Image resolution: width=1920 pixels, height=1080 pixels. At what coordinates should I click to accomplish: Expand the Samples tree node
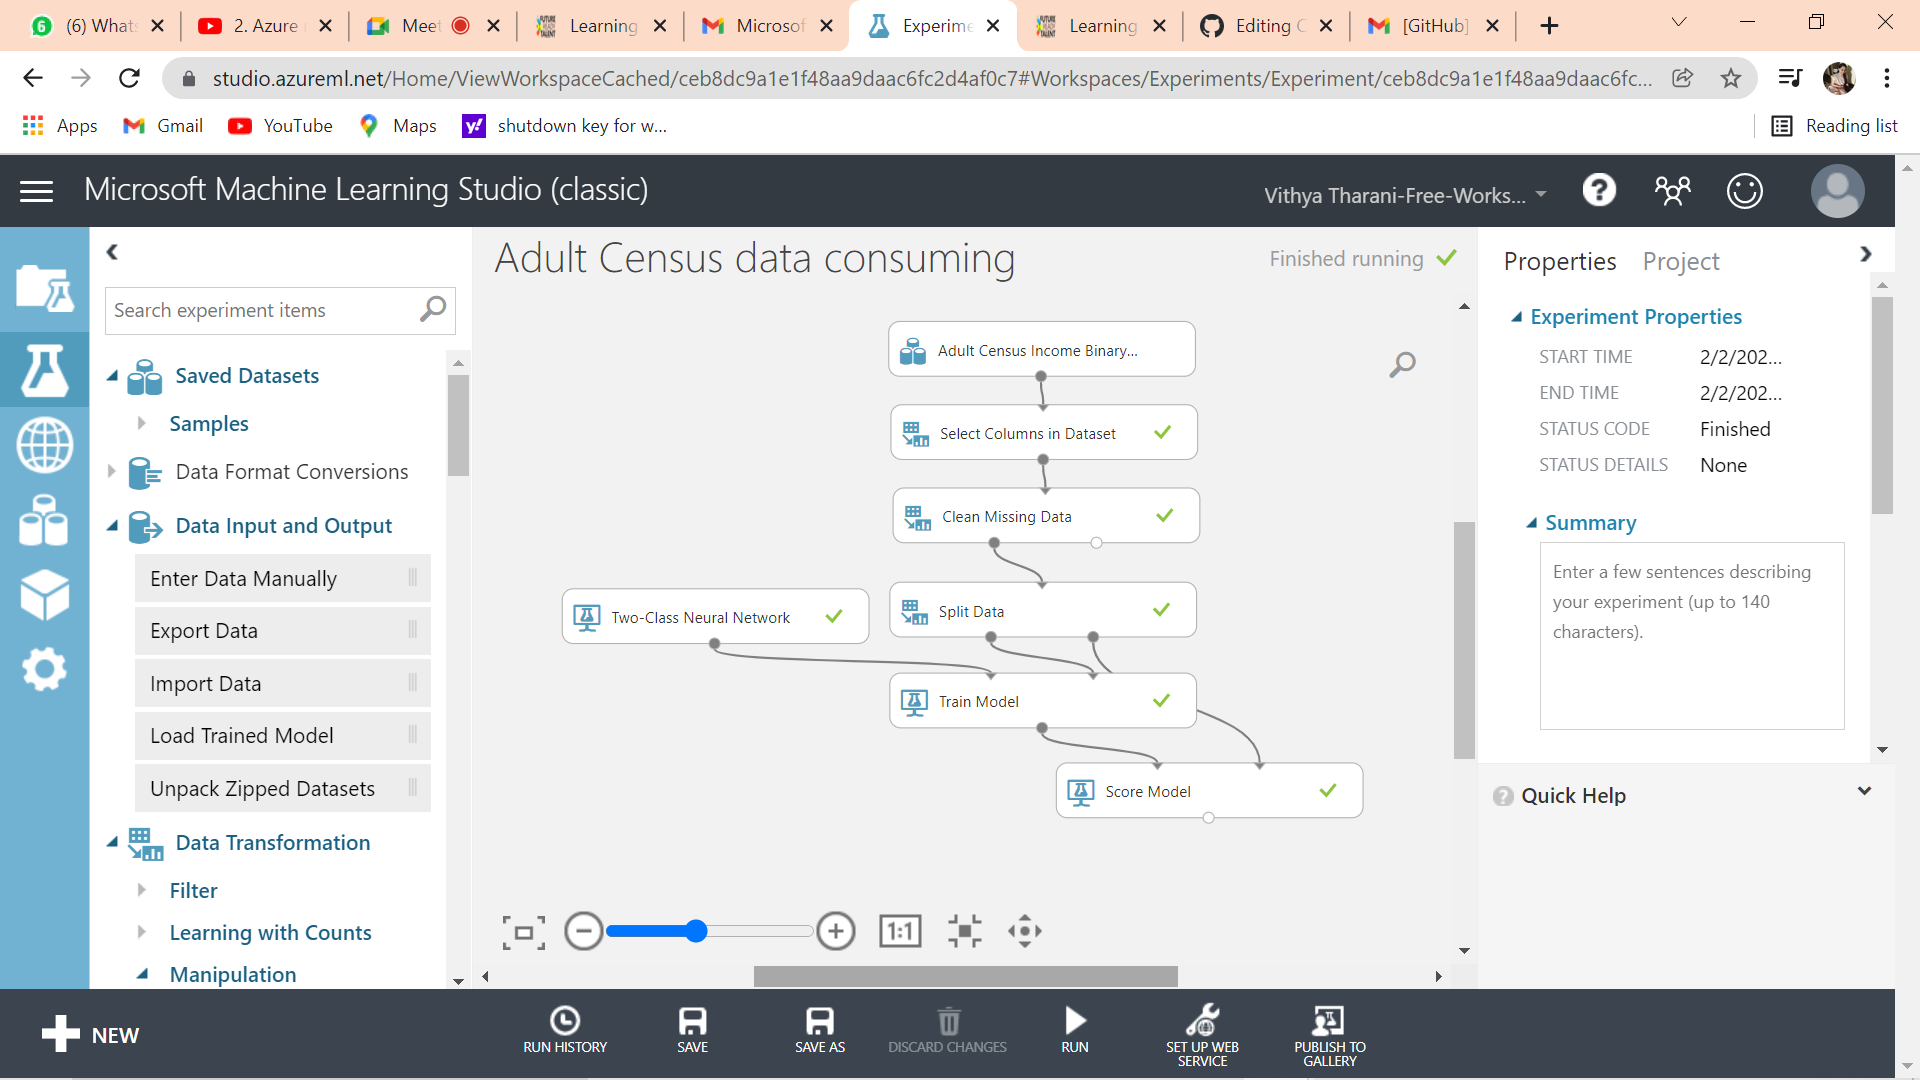pos(141,424)
